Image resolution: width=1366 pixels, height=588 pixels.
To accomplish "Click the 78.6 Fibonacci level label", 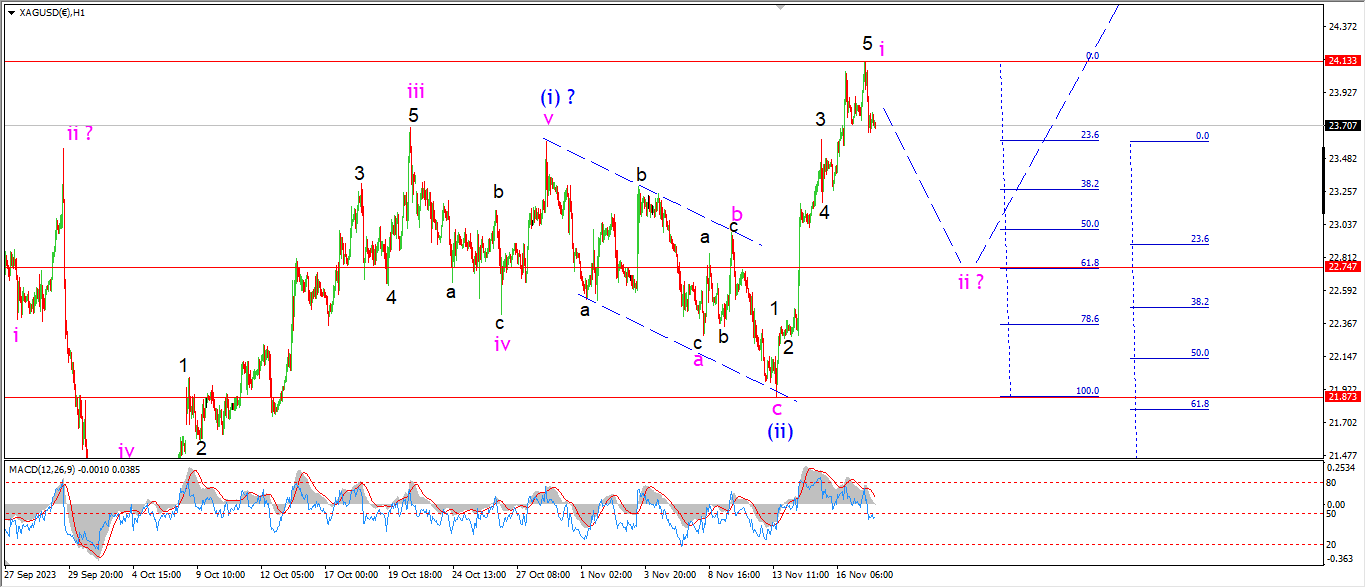I will pos(1089,319).
